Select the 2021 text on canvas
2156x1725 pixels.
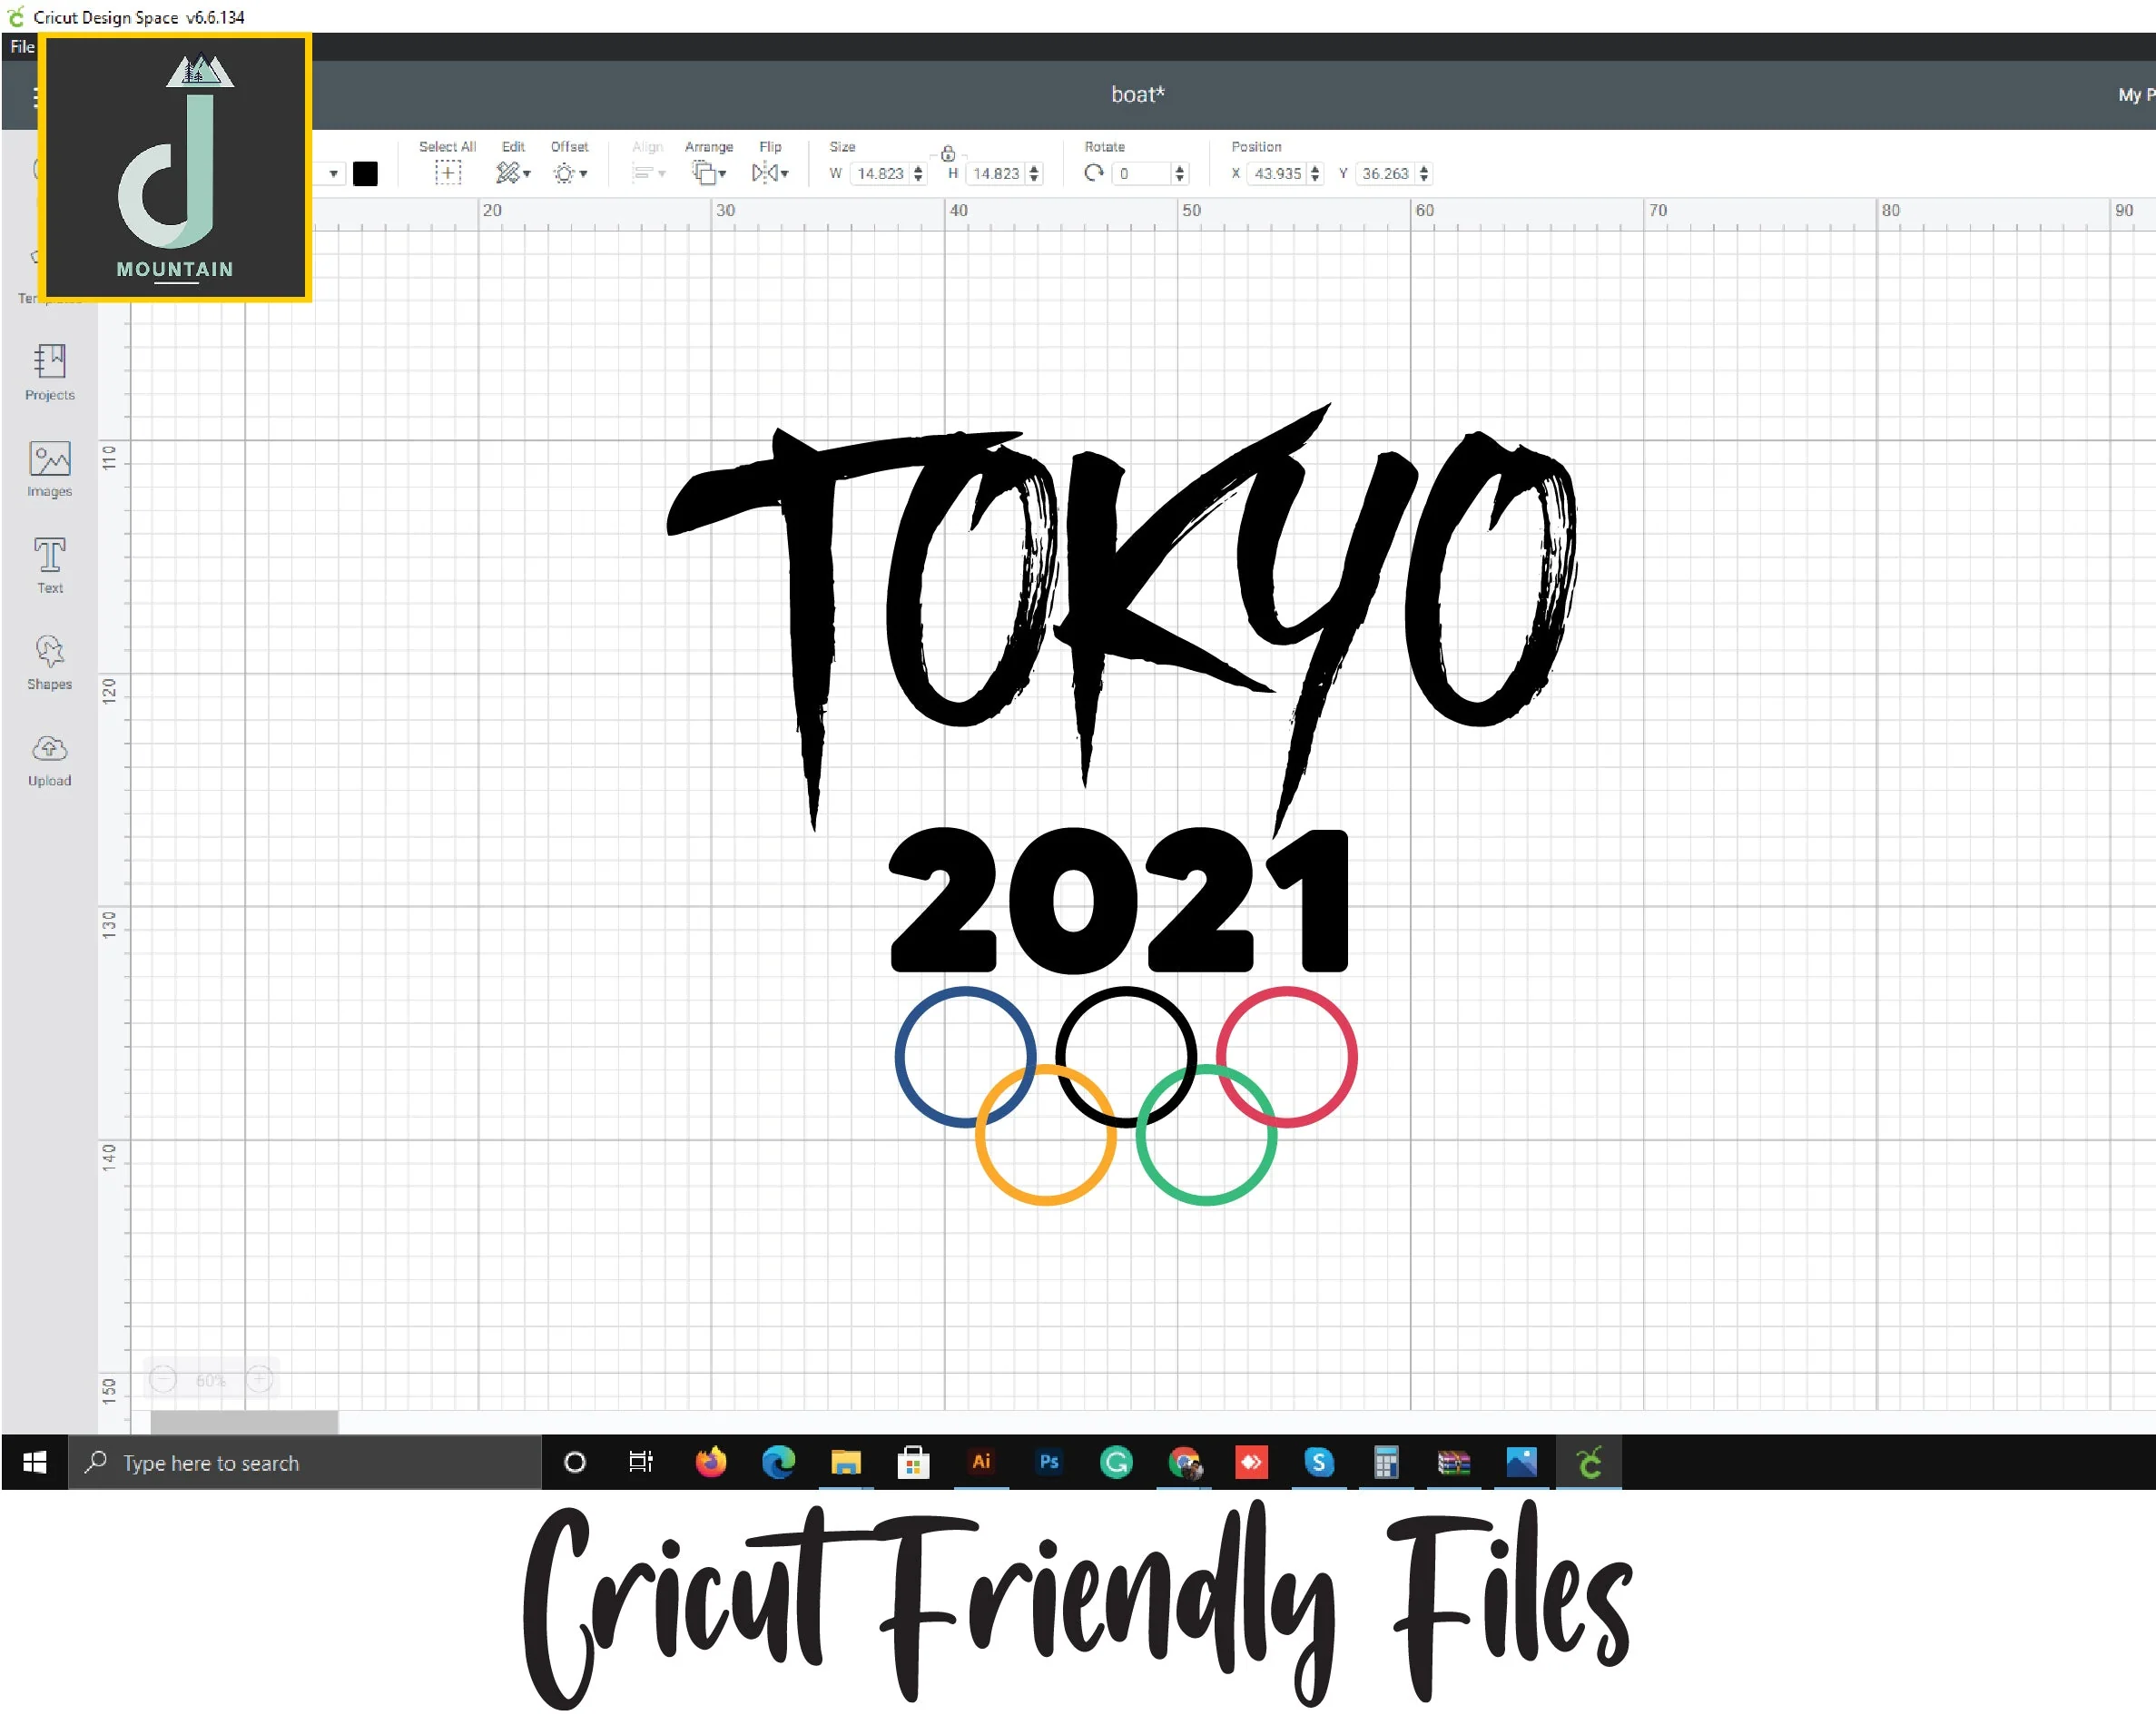tap(1118, 899)
